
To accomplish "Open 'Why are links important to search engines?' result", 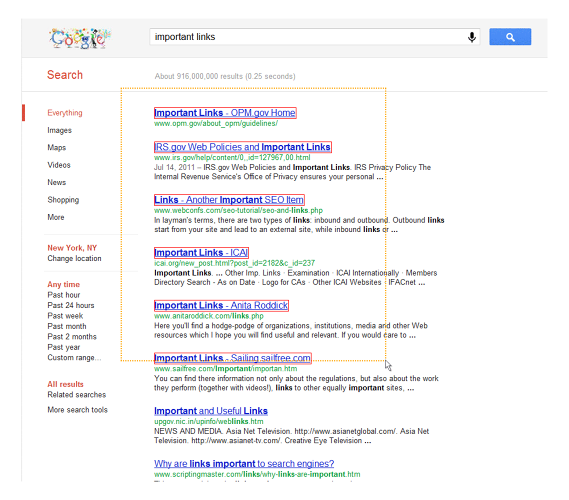I will [x=244, y=464].
